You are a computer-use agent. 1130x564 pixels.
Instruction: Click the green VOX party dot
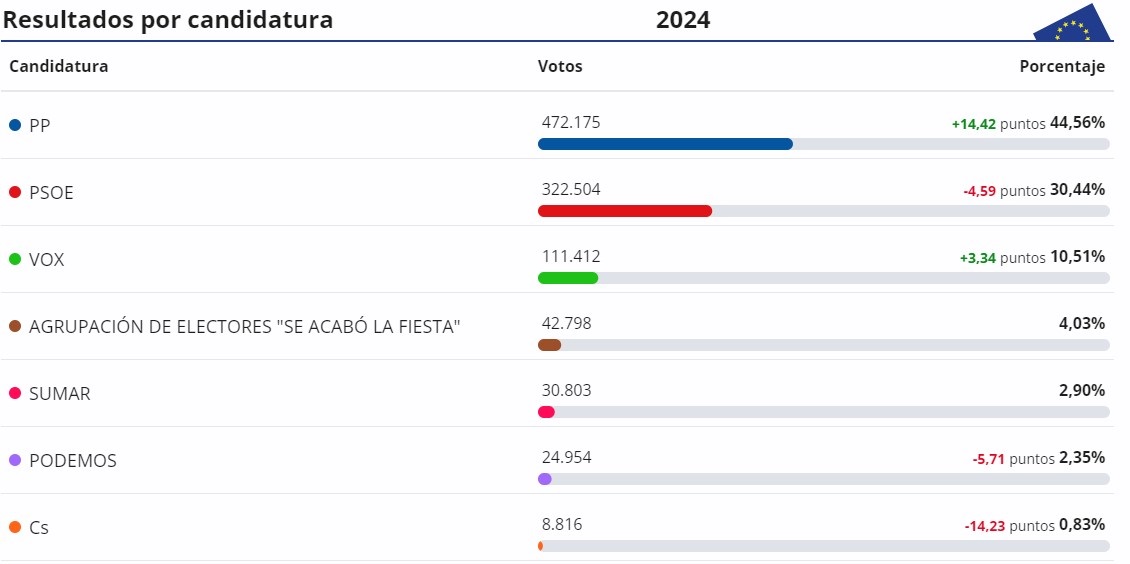pyautogui.click(x=15, y=259)
